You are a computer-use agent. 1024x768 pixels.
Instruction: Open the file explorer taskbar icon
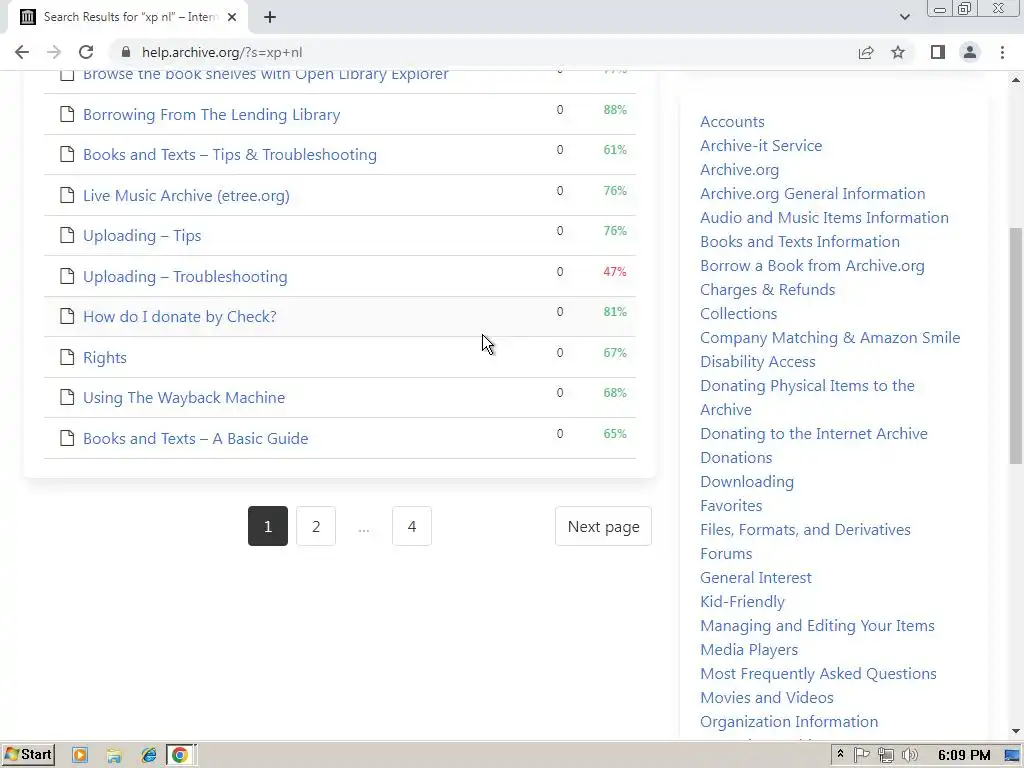tap(114, 755)
